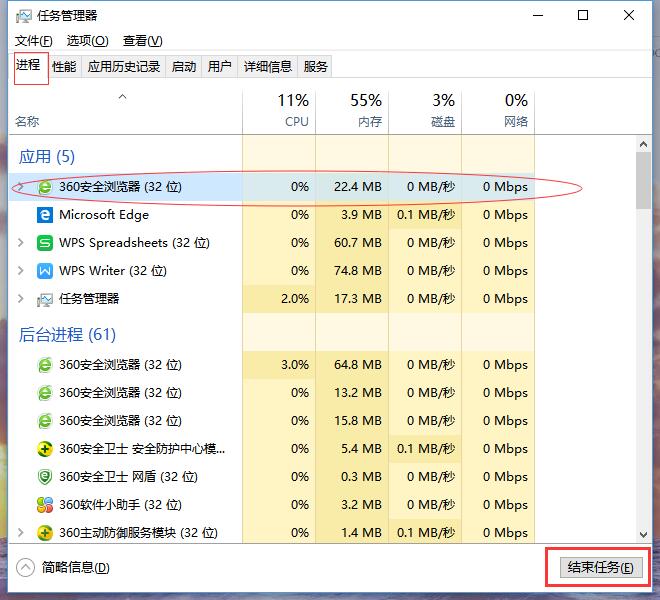Switch to the 进程 tab
The width and height of the screenshot is (660, 600).
coord(28,65)
